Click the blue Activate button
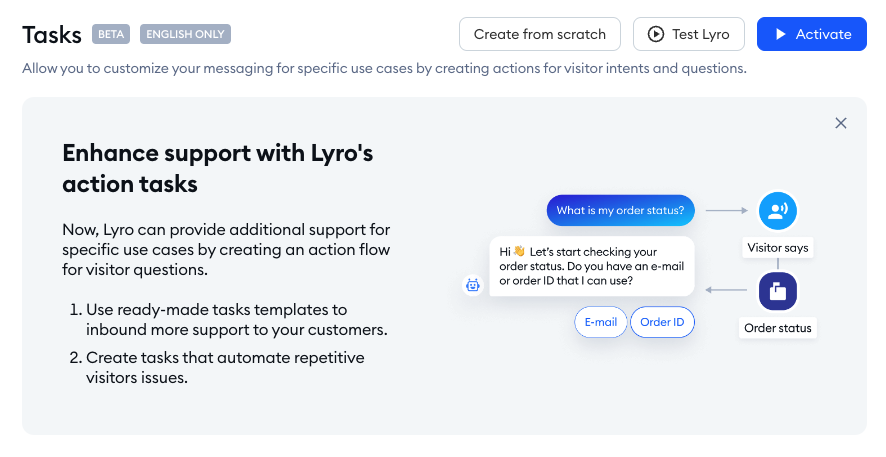Viewport: 886px width, 457px height. click(x=811, y=34)
